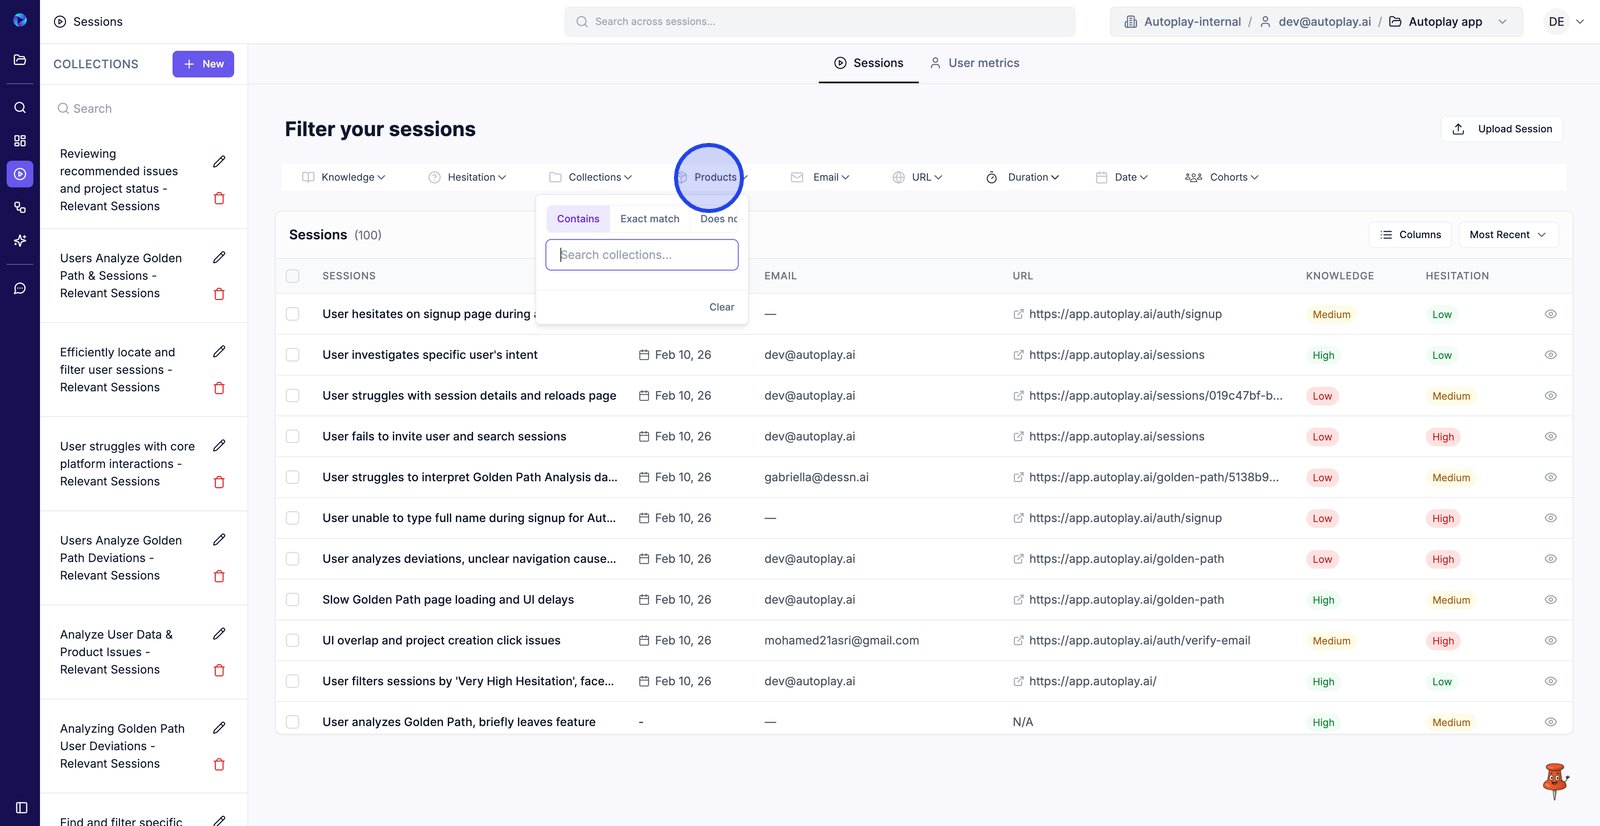Viewport: 1600px width, 826px height.
Task: Toggle sidebar panel icon at bottom left
Action: 21,807
